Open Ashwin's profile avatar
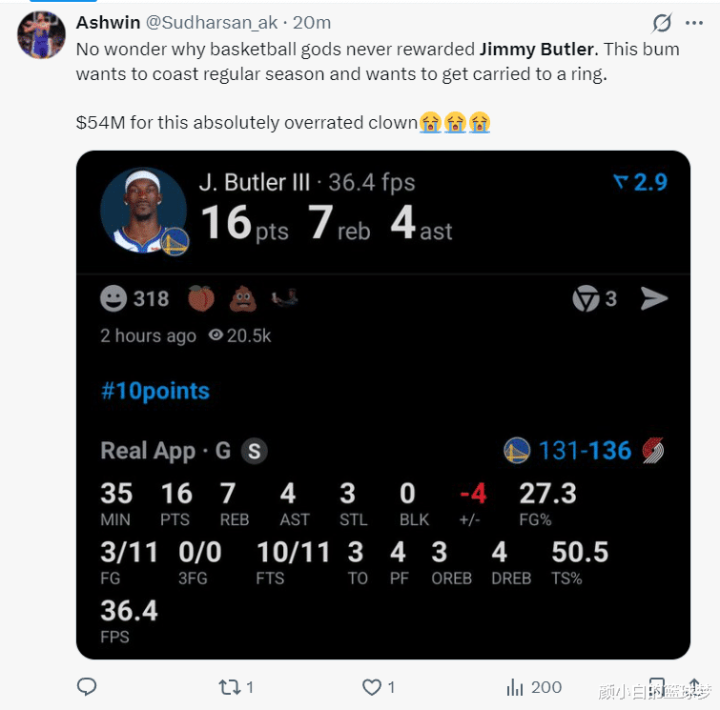Image resolution: width=720 pixels, height=710 pixels. click(41, 35)
